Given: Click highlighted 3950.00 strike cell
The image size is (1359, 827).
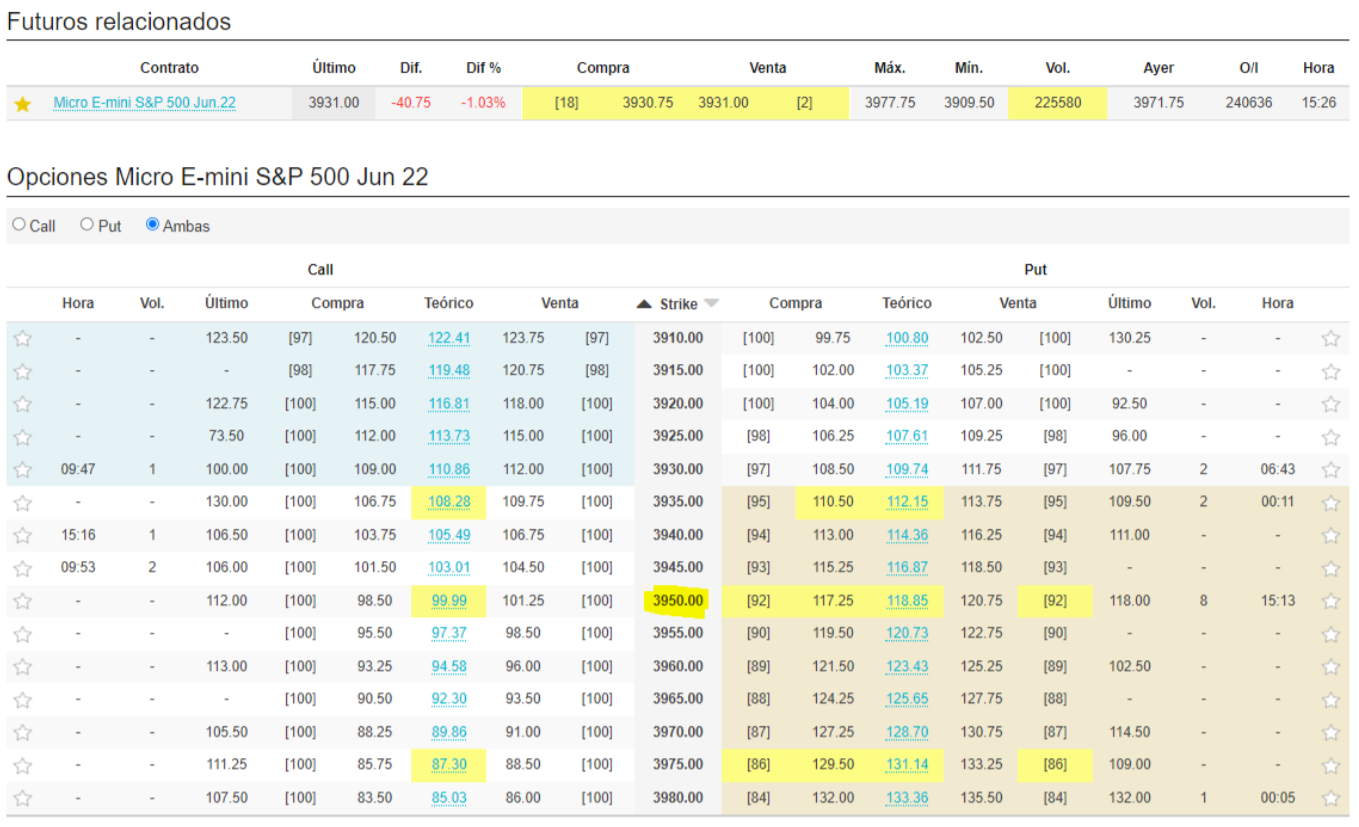Looking at the screenshot, I should (678, 601).
